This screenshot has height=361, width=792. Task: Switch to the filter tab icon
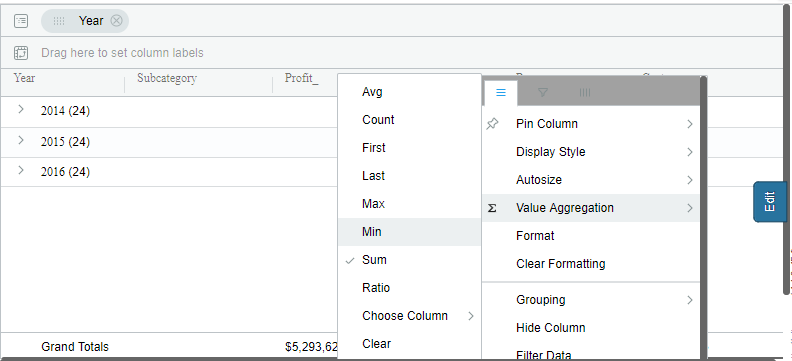click(x=543, y=92)
